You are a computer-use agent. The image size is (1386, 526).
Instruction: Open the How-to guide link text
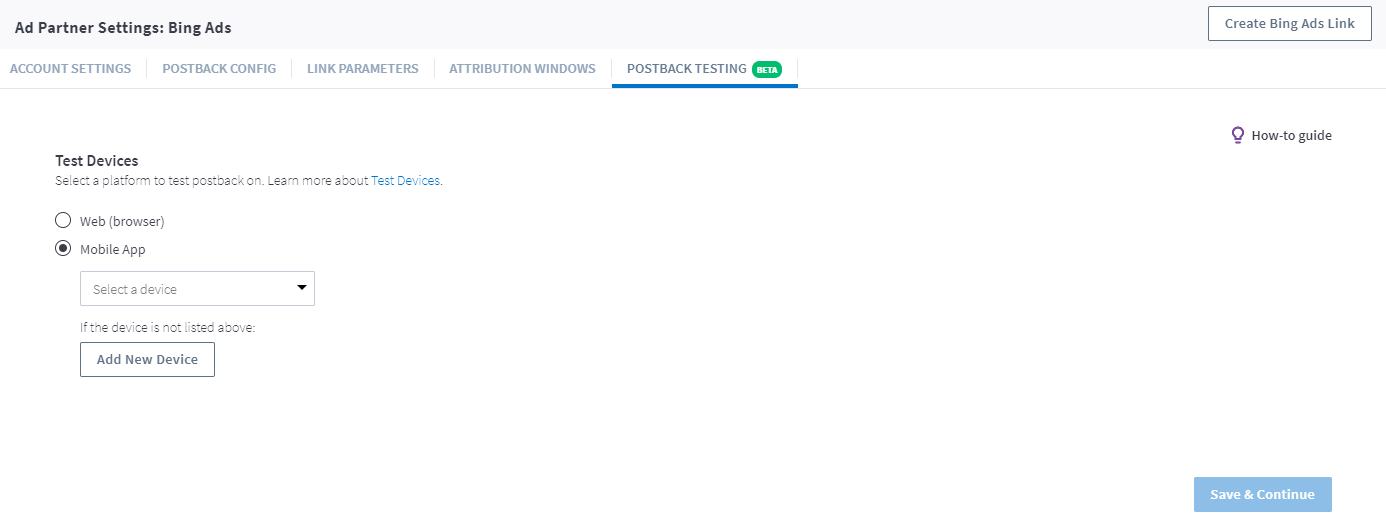[x=1291, y=135]
